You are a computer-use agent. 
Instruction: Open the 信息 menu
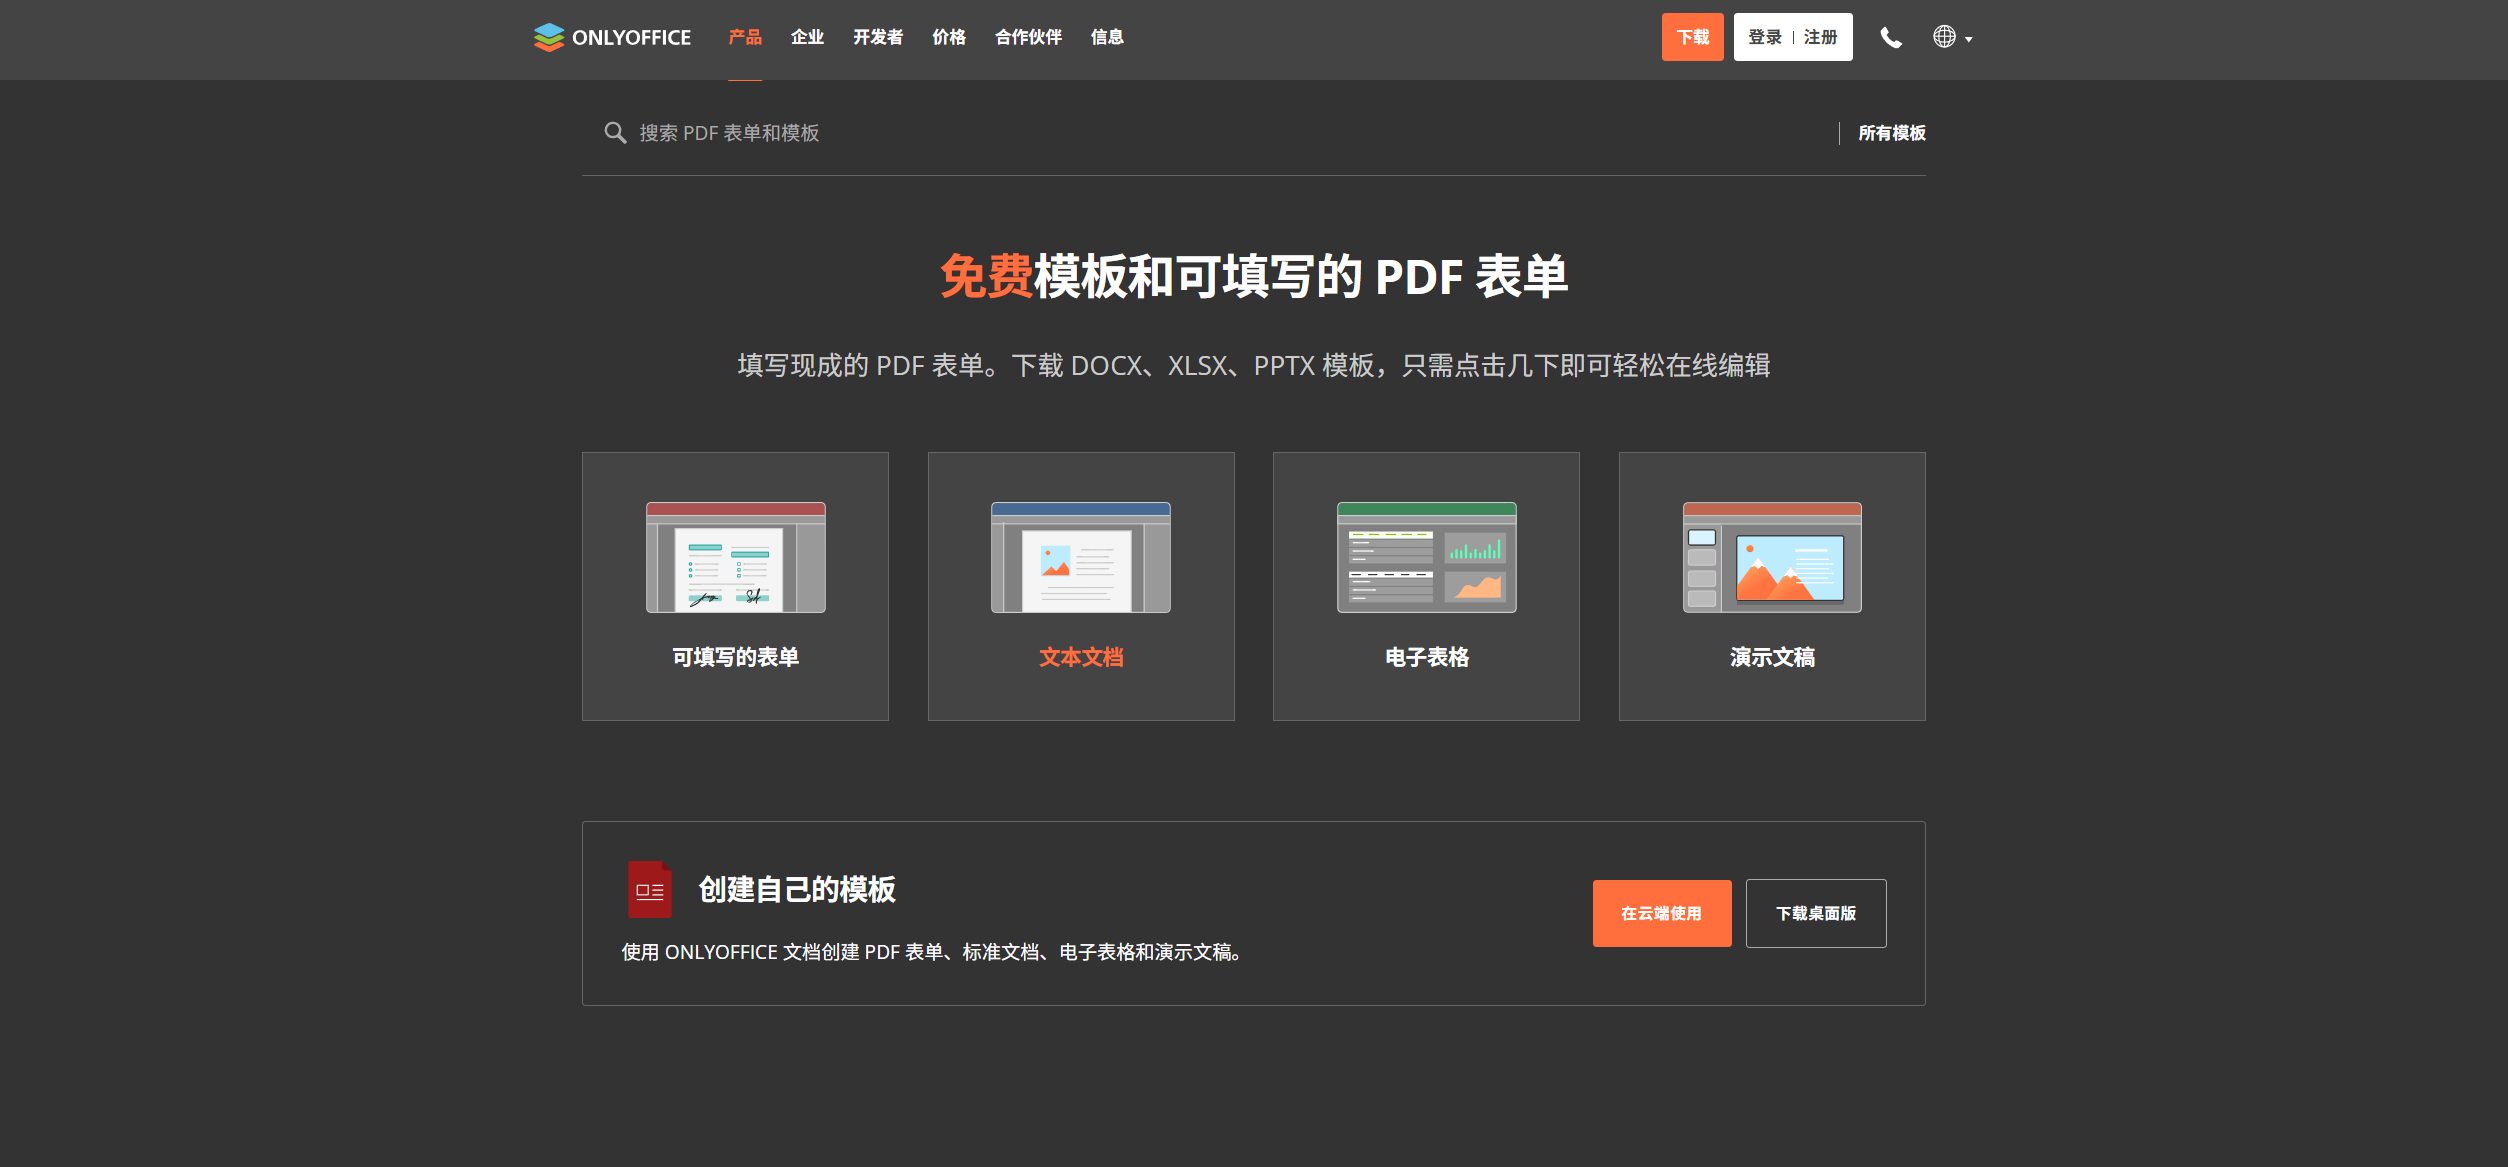click(1107, 37)
